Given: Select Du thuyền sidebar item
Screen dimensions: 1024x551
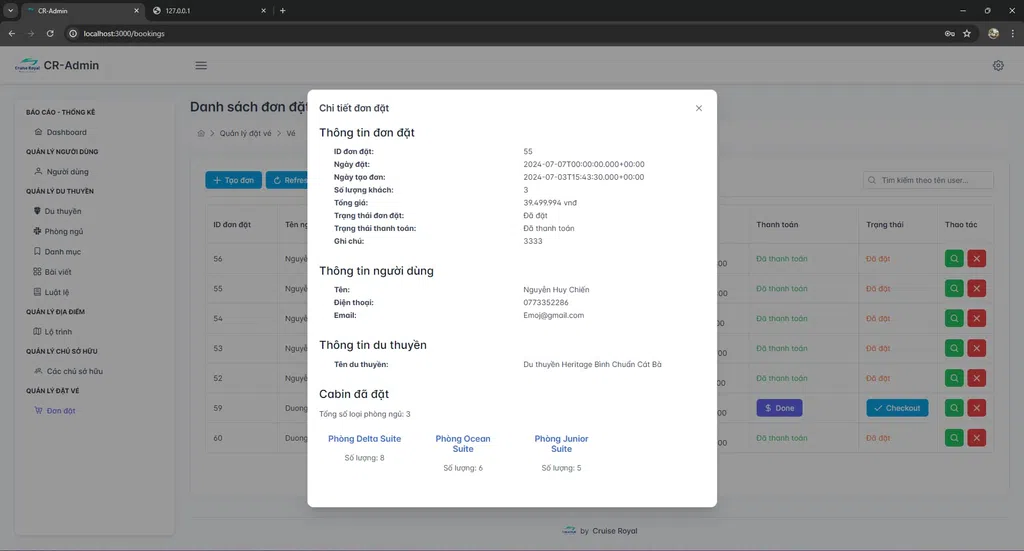Looking at the screenshot, I should coord(63,212).
